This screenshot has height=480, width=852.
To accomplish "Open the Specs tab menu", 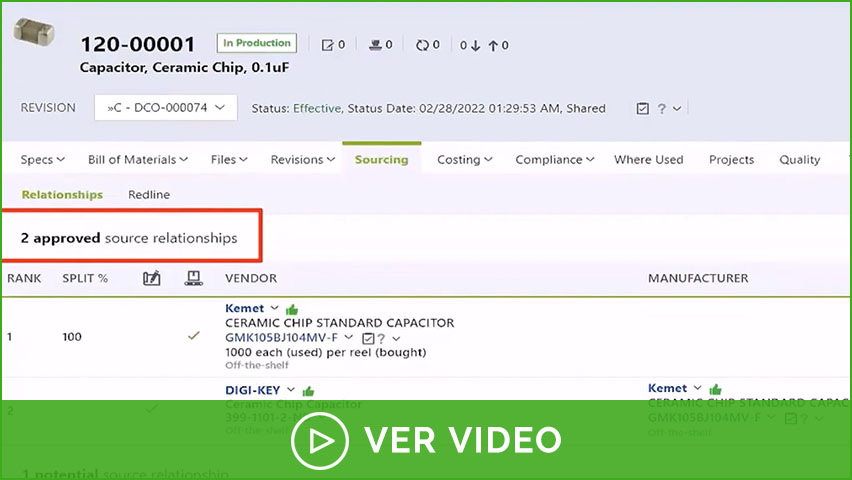I will coord(42,160).
